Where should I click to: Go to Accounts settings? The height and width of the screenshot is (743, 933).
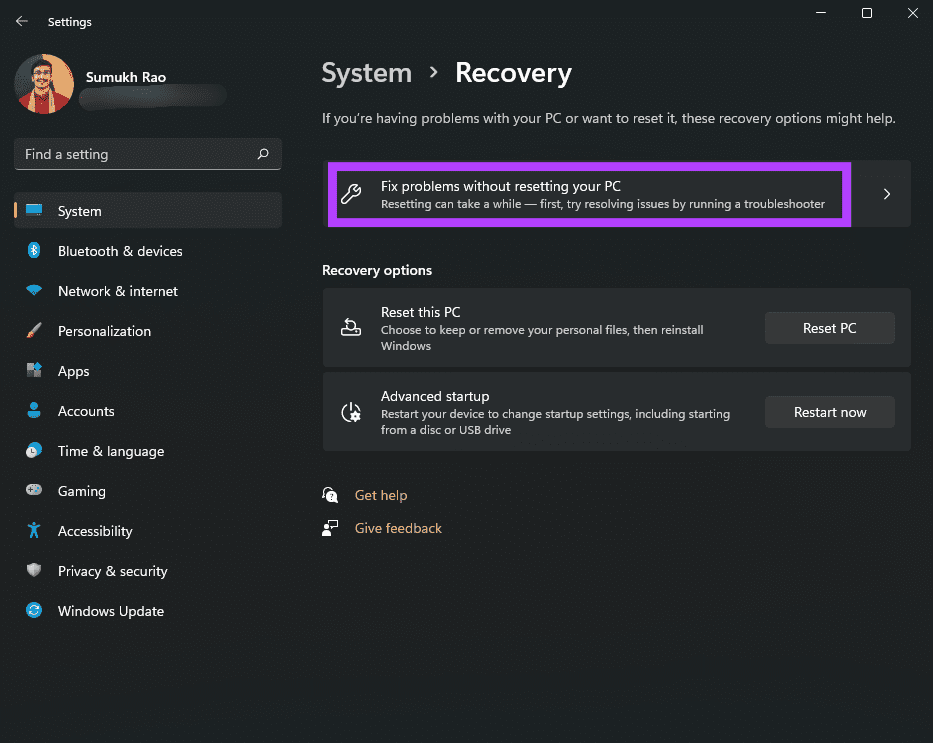point(148,411)
